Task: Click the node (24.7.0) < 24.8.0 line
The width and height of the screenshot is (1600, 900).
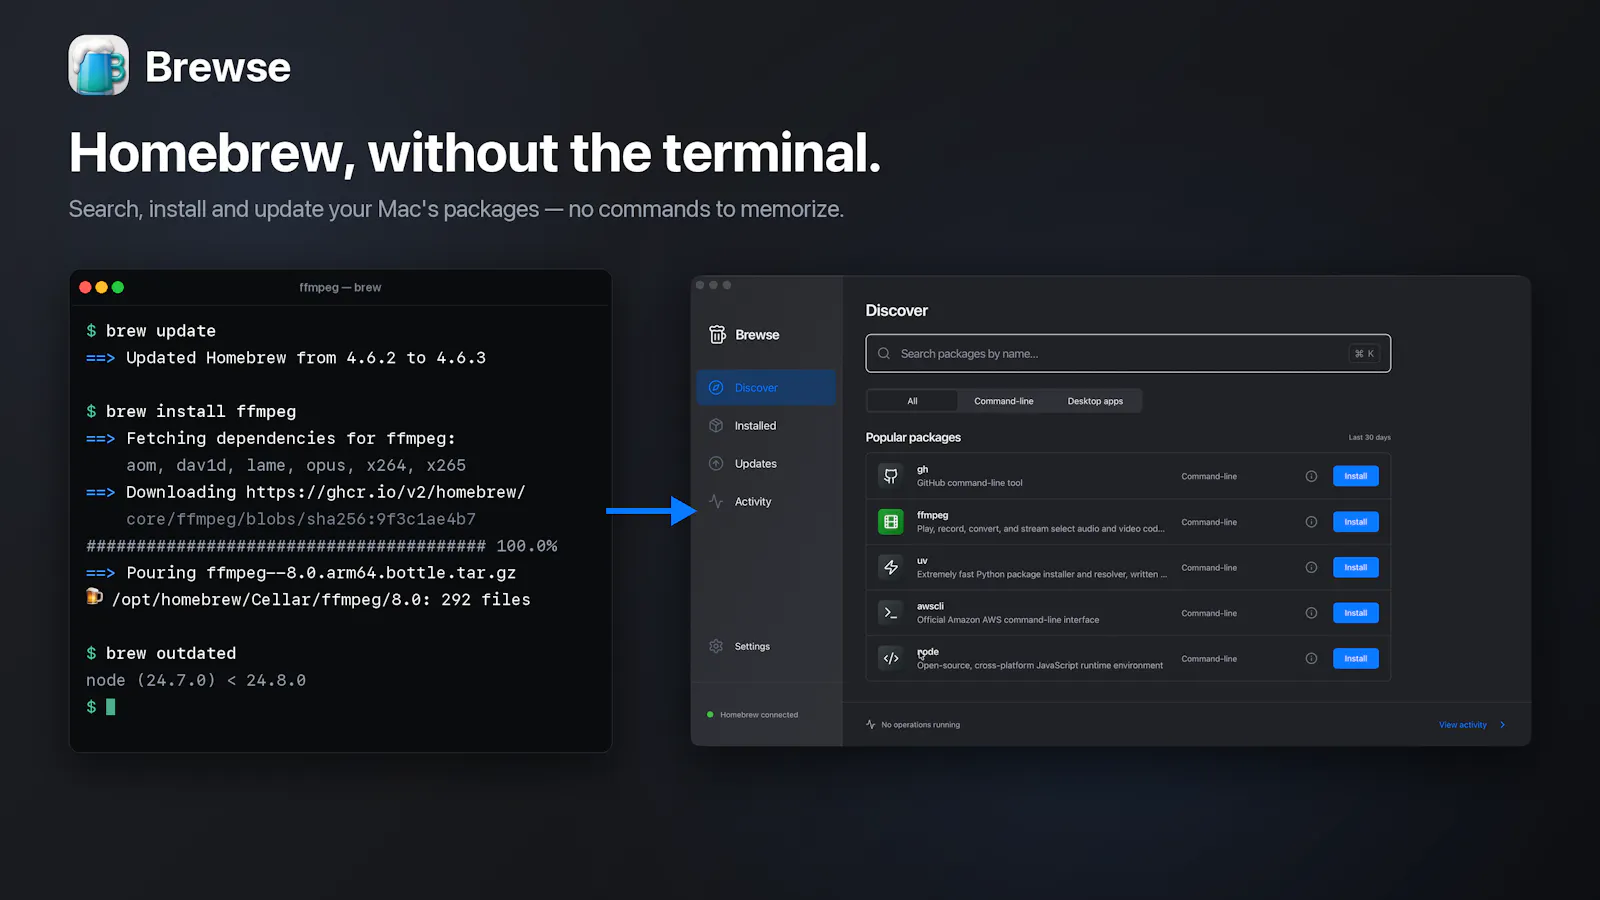Action: (x=196, y=680)
